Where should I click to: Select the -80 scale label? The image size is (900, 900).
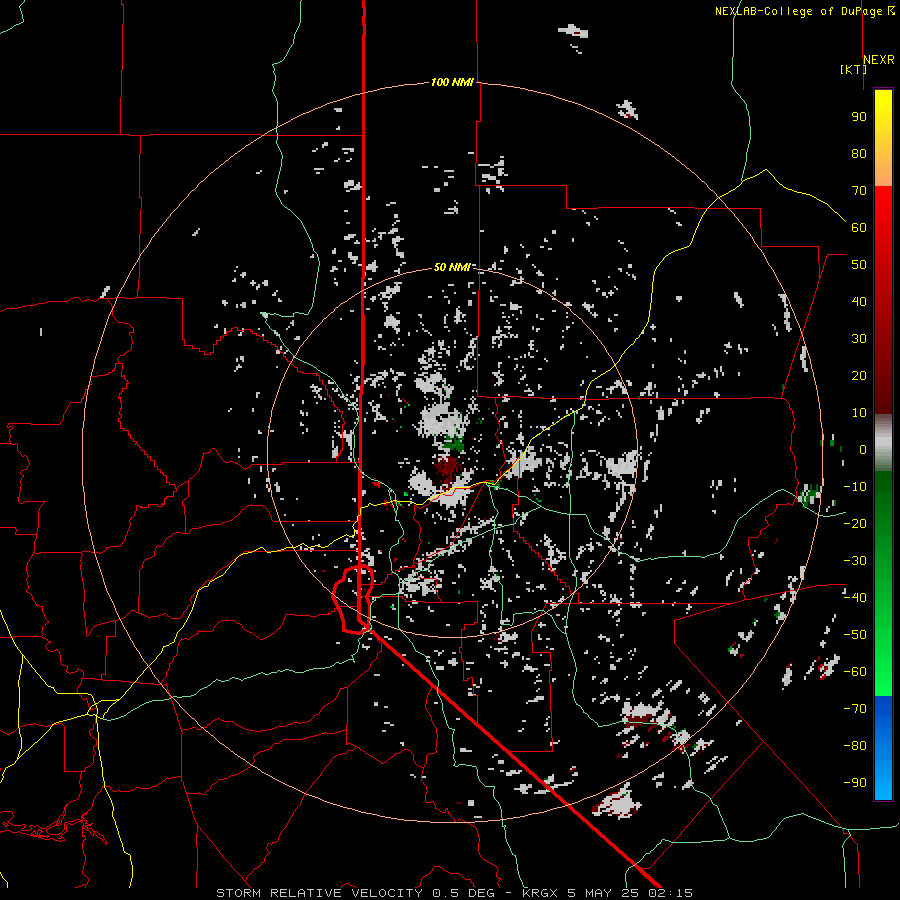pos(855,746)
